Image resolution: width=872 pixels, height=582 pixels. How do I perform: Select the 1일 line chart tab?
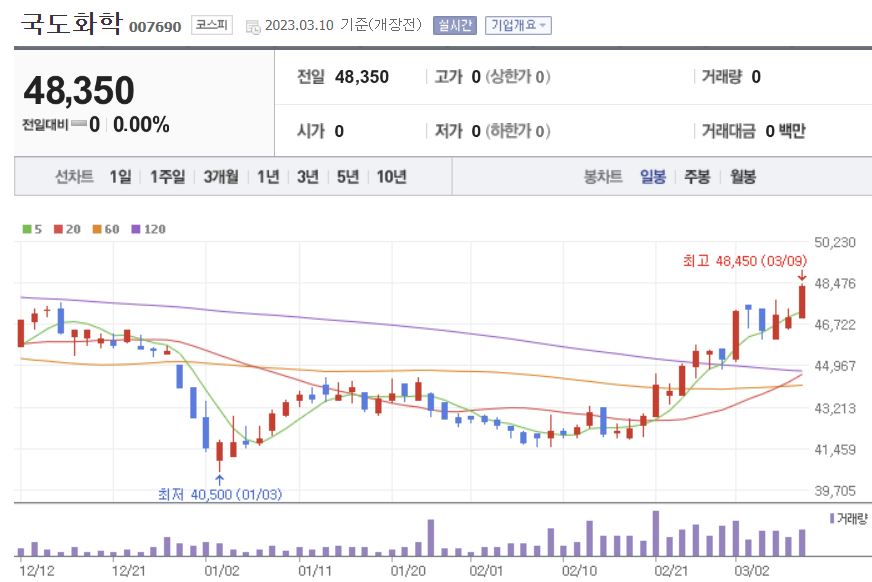pos(120,177)
